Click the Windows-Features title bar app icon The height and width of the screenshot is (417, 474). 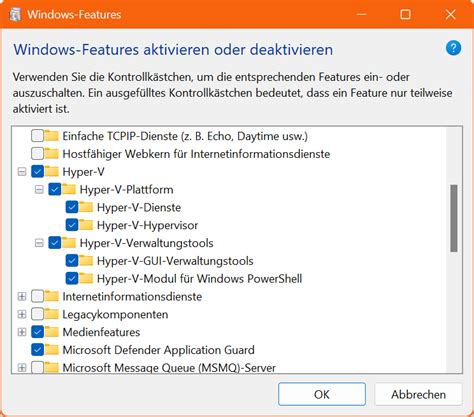click(15, 15)
